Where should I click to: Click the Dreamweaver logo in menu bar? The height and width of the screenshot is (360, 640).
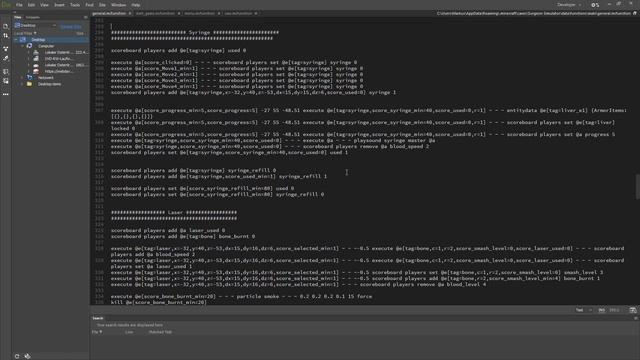tap(6, 5)
